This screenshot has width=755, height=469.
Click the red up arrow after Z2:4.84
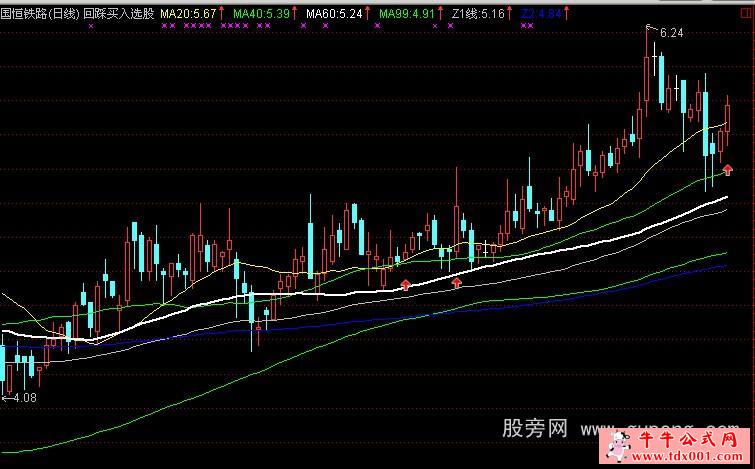[569, 15]
